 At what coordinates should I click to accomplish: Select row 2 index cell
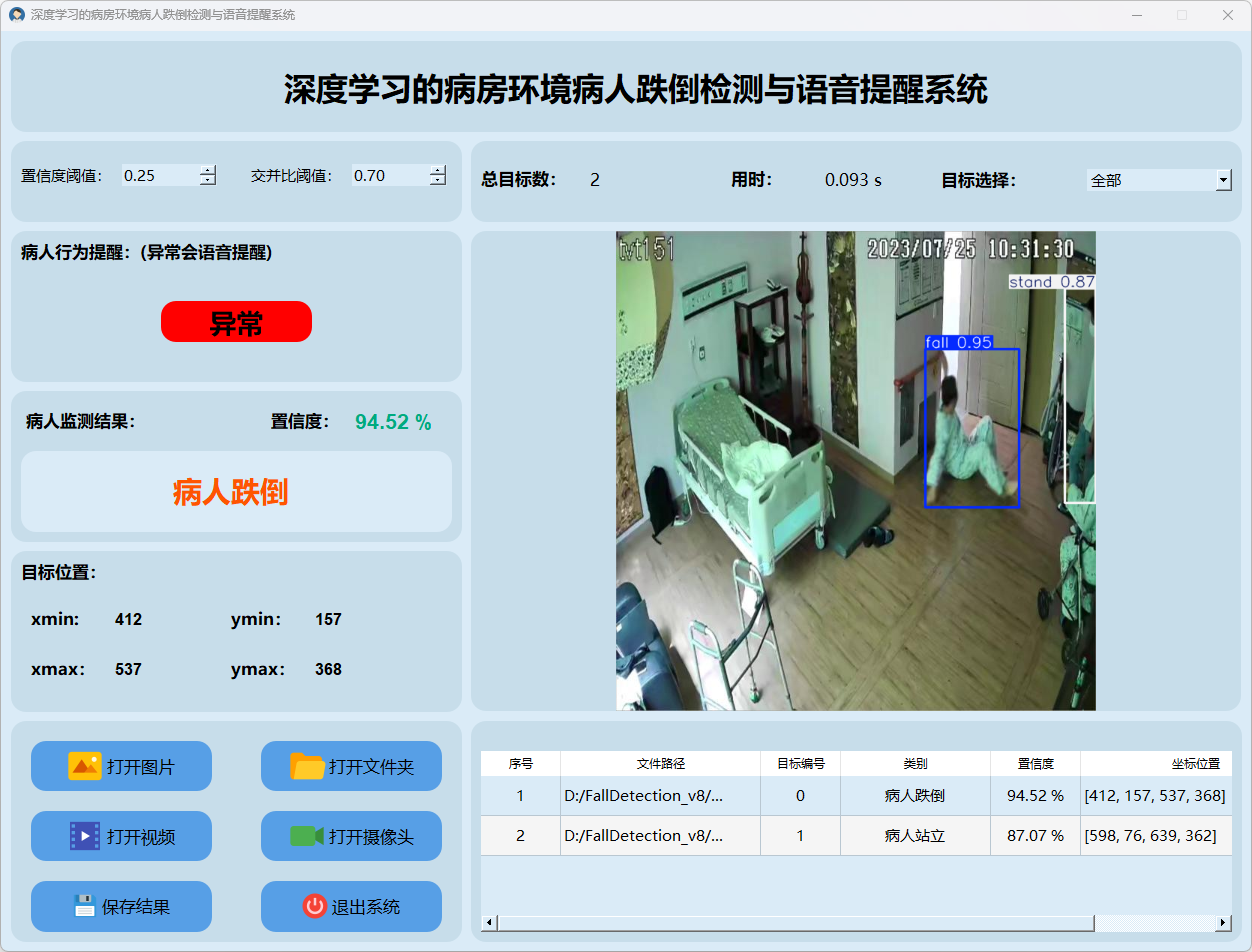point(520,835)
